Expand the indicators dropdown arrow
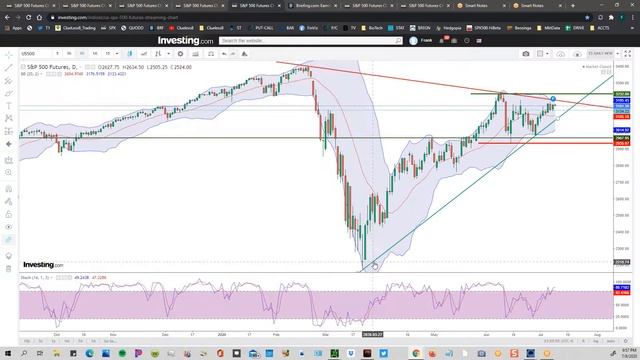This screenshot has width=640, height=360. [x=168, y=54]
